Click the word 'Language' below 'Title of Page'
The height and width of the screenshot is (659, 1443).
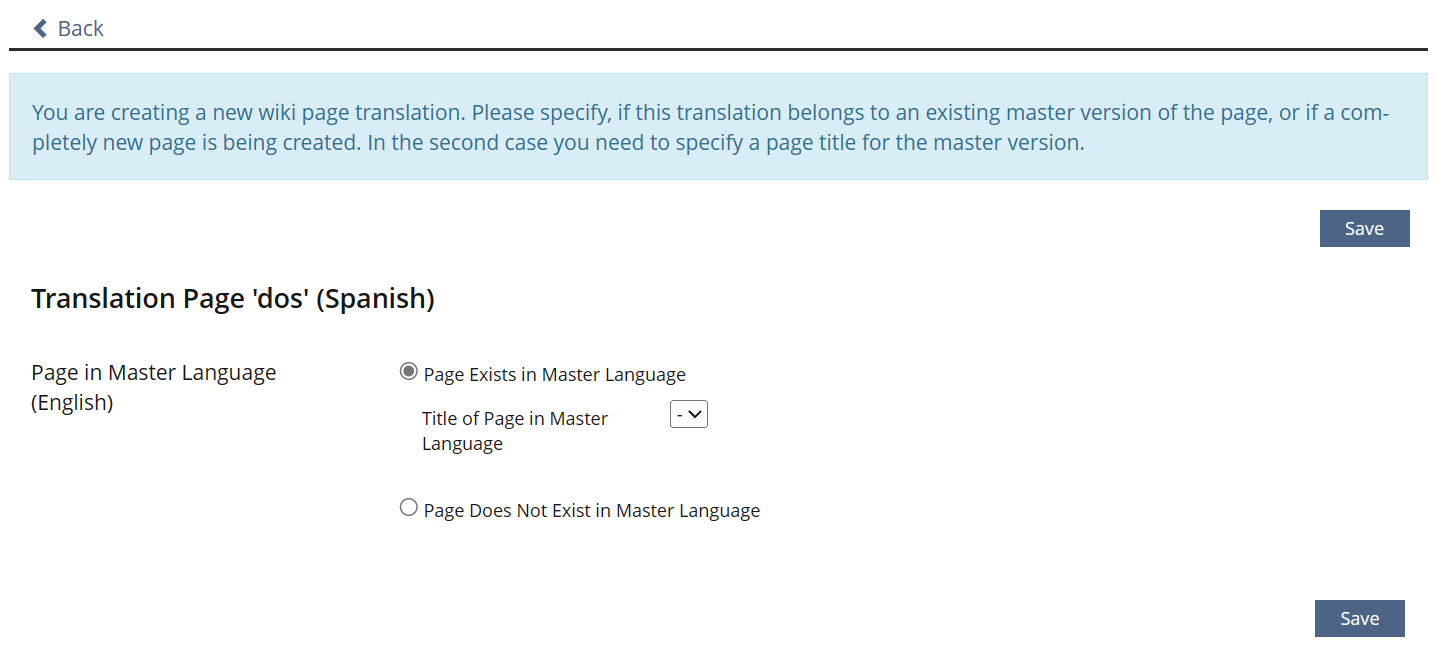[x=462, y=444]
